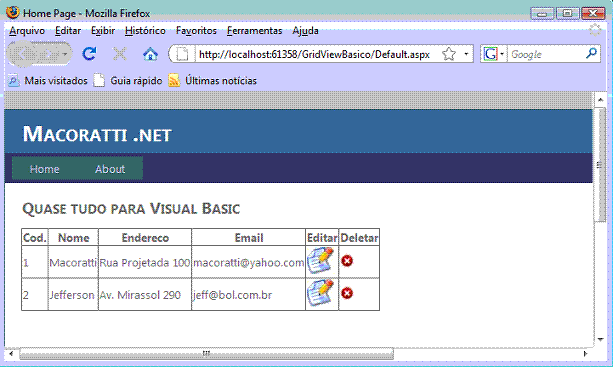Click the Cod. column header
This screenshot has height=367, width=613.
tap(35, 237)
